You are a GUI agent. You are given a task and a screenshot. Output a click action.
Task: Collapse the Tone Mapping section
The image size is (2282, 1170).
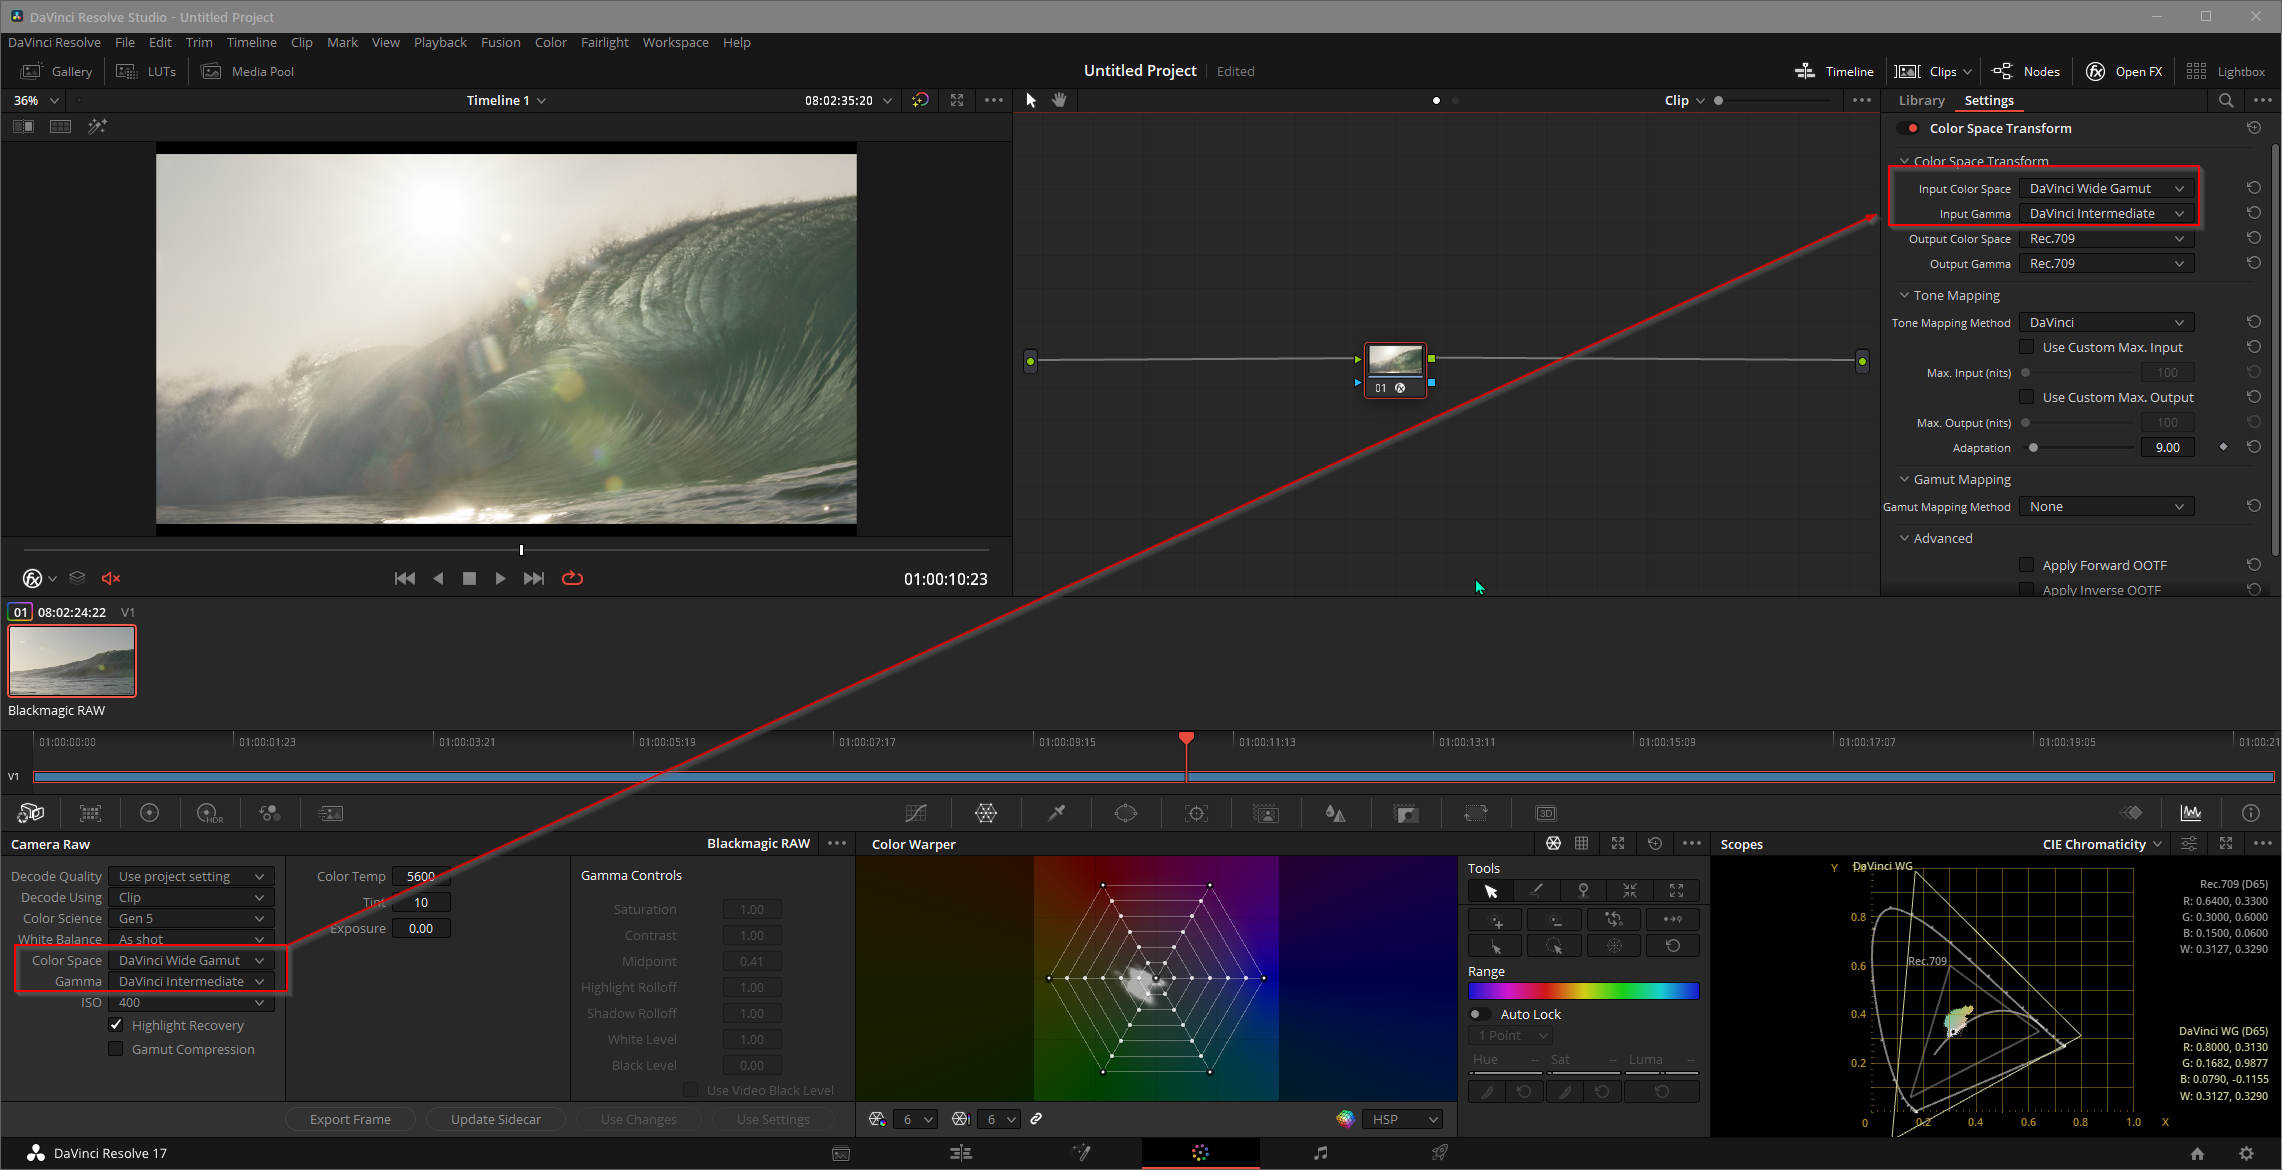(1904, 295)
